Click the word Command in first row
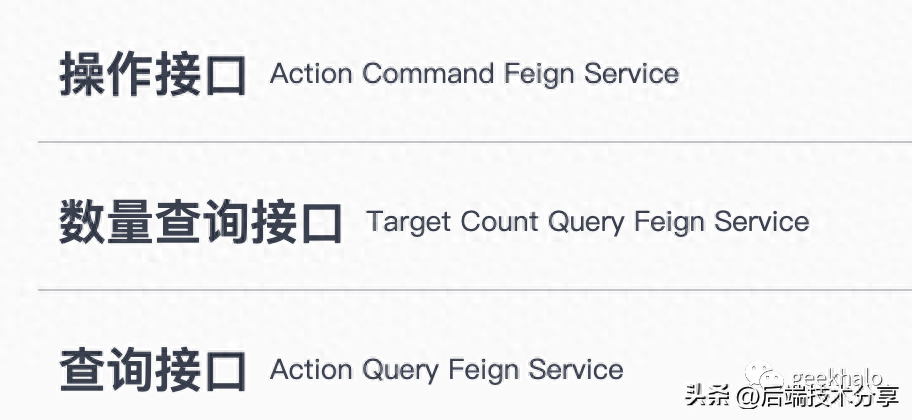The height and width of the screenshot is (420, 912). click(429, 74)
